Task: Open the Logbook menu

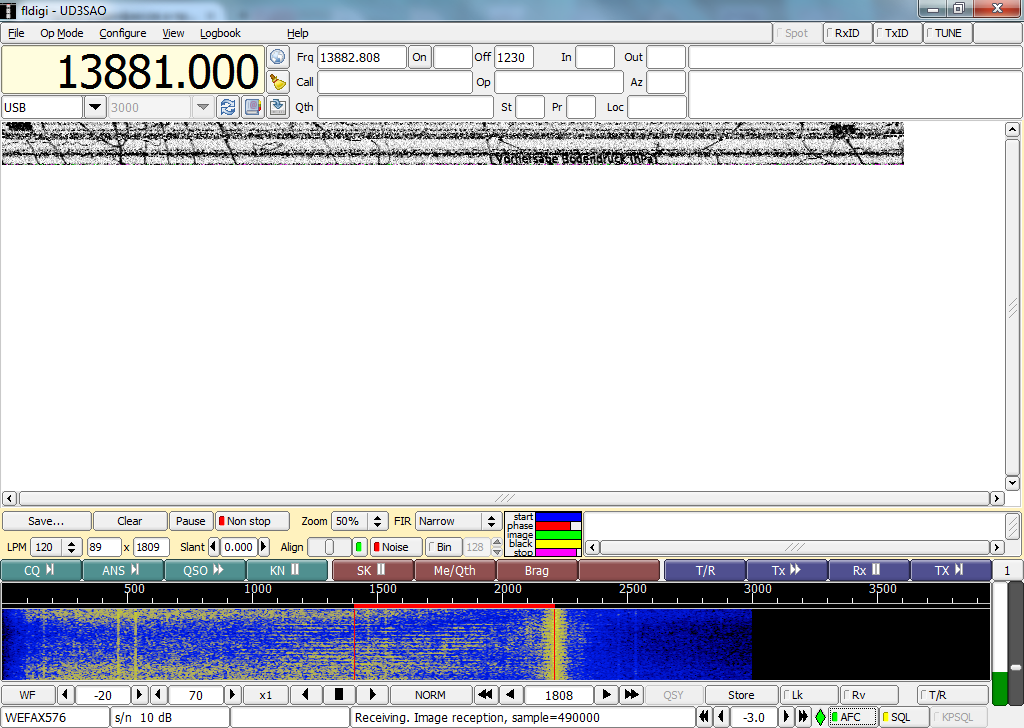Action: [220, 33]
